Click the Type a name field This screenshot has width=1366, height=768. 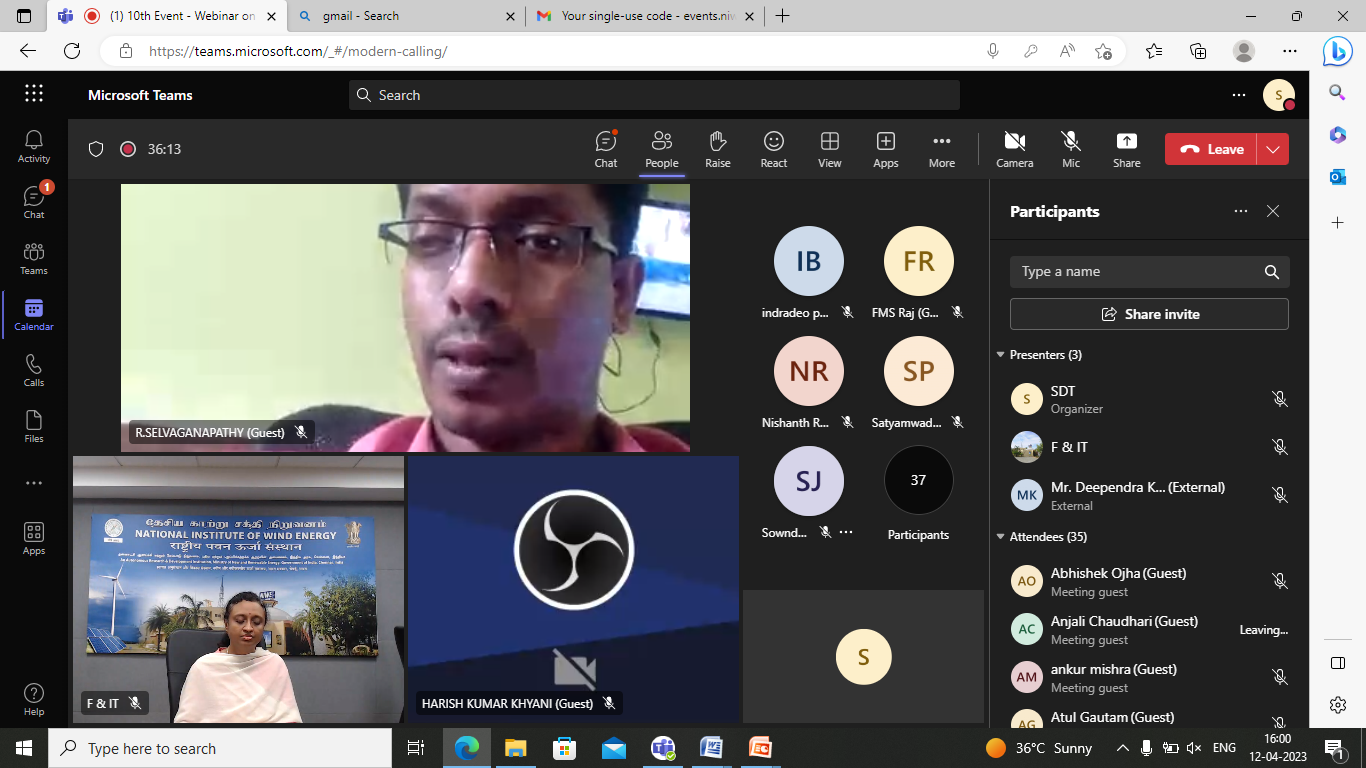[1135, 272]
